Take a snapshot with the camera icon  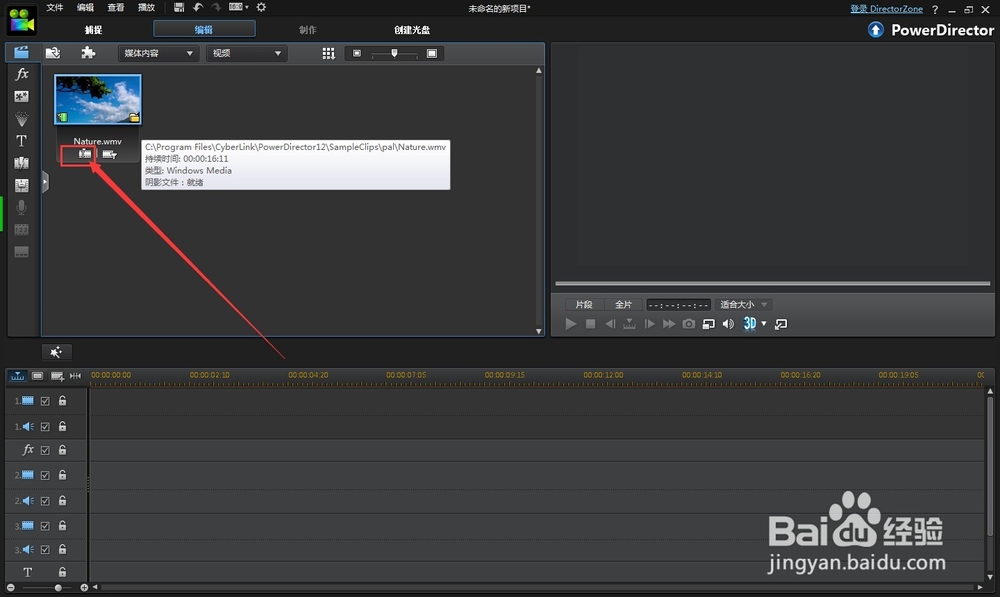point(689,324)
